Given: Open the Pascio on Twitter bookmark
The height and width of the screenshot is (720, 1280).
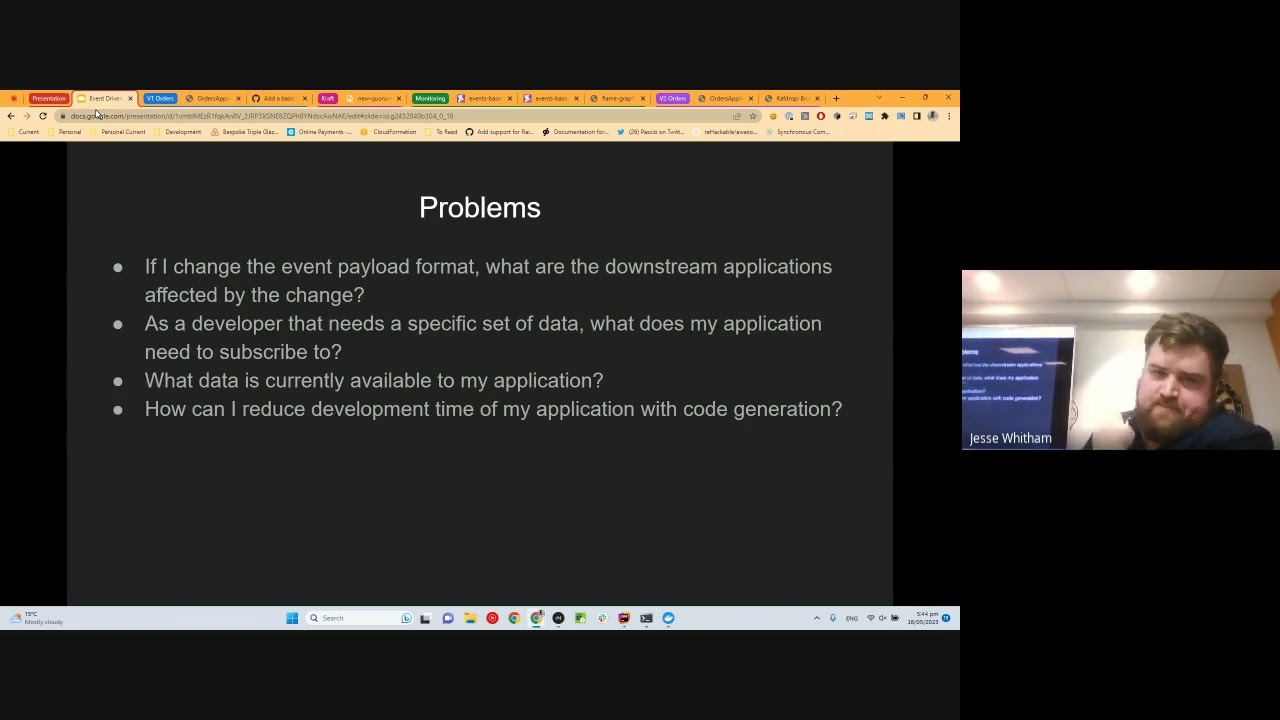Looking at the screenshot, I should tap(650, 132).
